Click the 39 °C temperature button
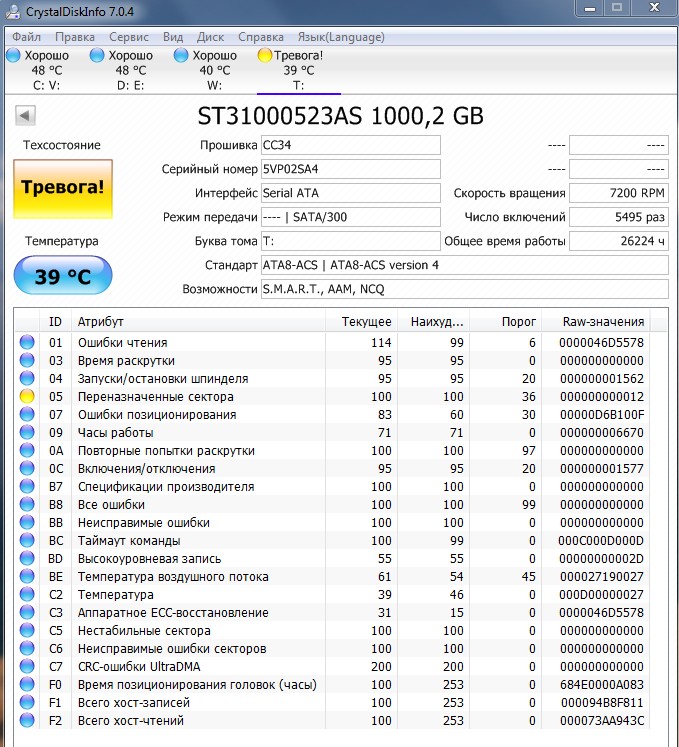679x747 pixels. (63, 275)
